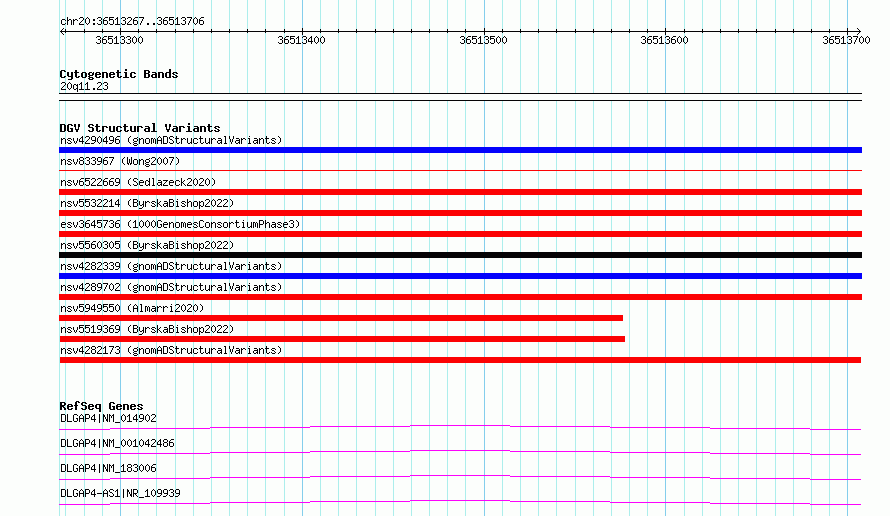Click the blue bar under nsv4282339
The height and width of the screenshot is (516, 890).
point(460,276)
